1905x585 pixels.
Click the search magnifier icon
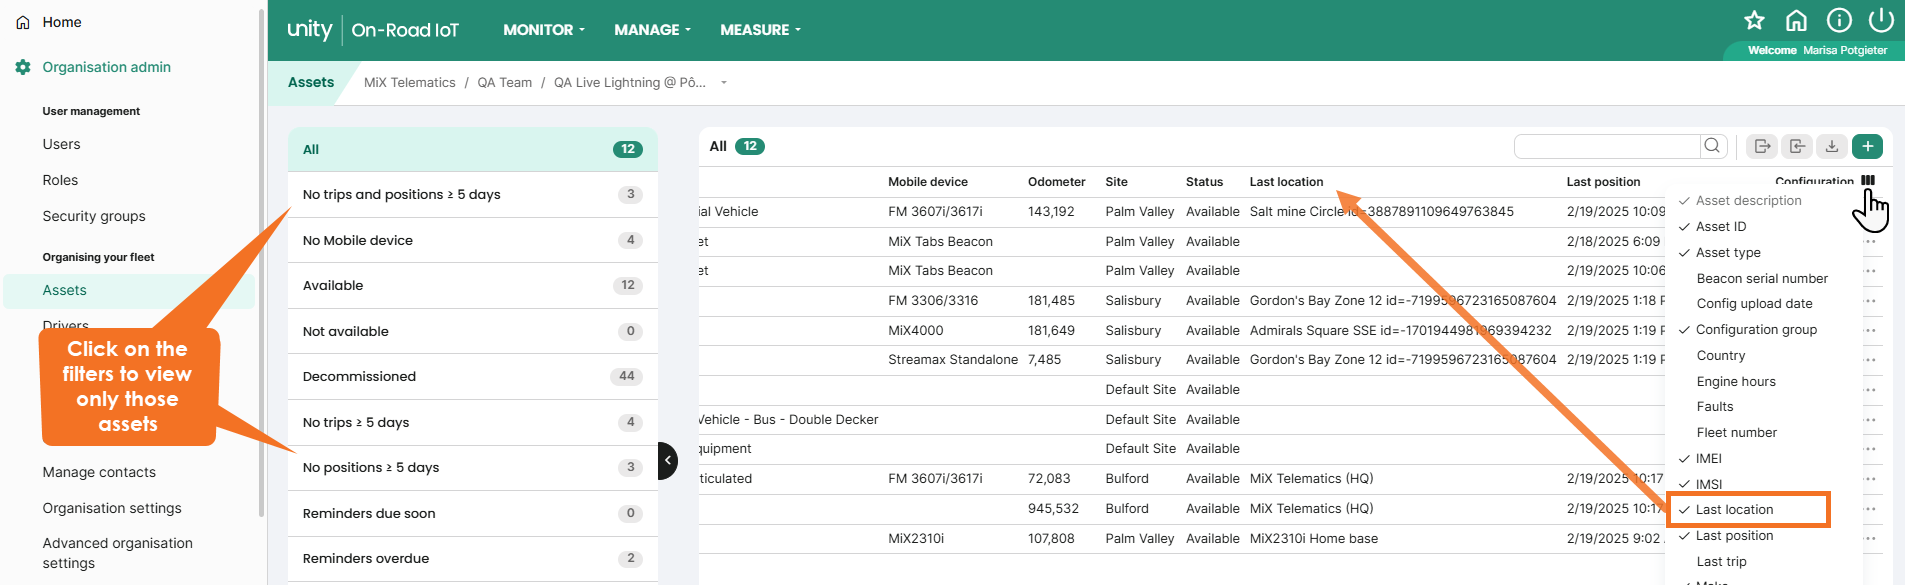[x=1712, y=146]
